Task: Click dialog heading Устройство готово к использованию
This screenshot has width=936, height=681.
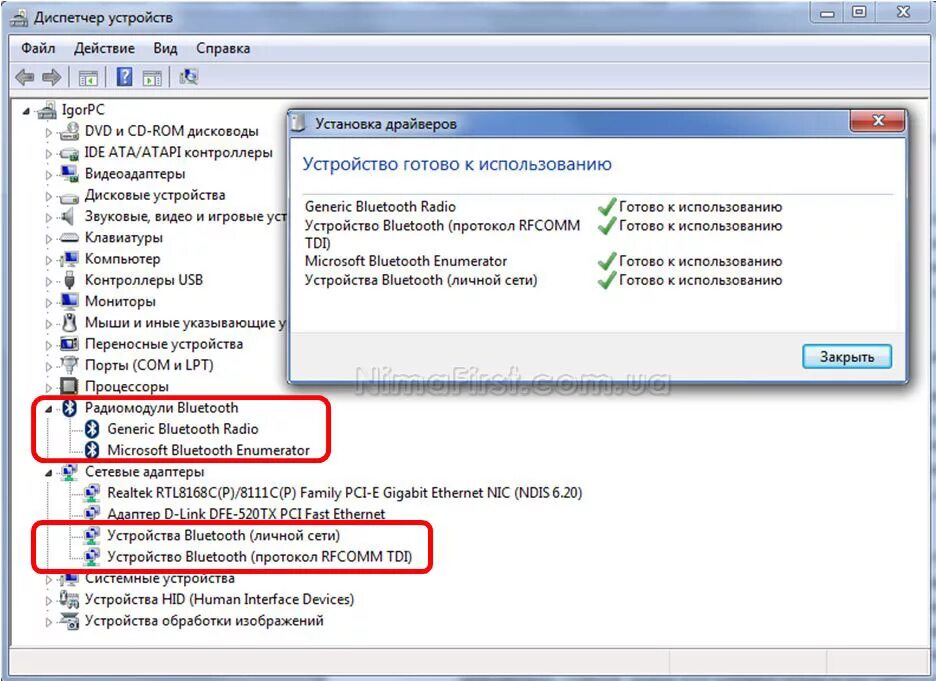Action: click(x=457, y=164)
